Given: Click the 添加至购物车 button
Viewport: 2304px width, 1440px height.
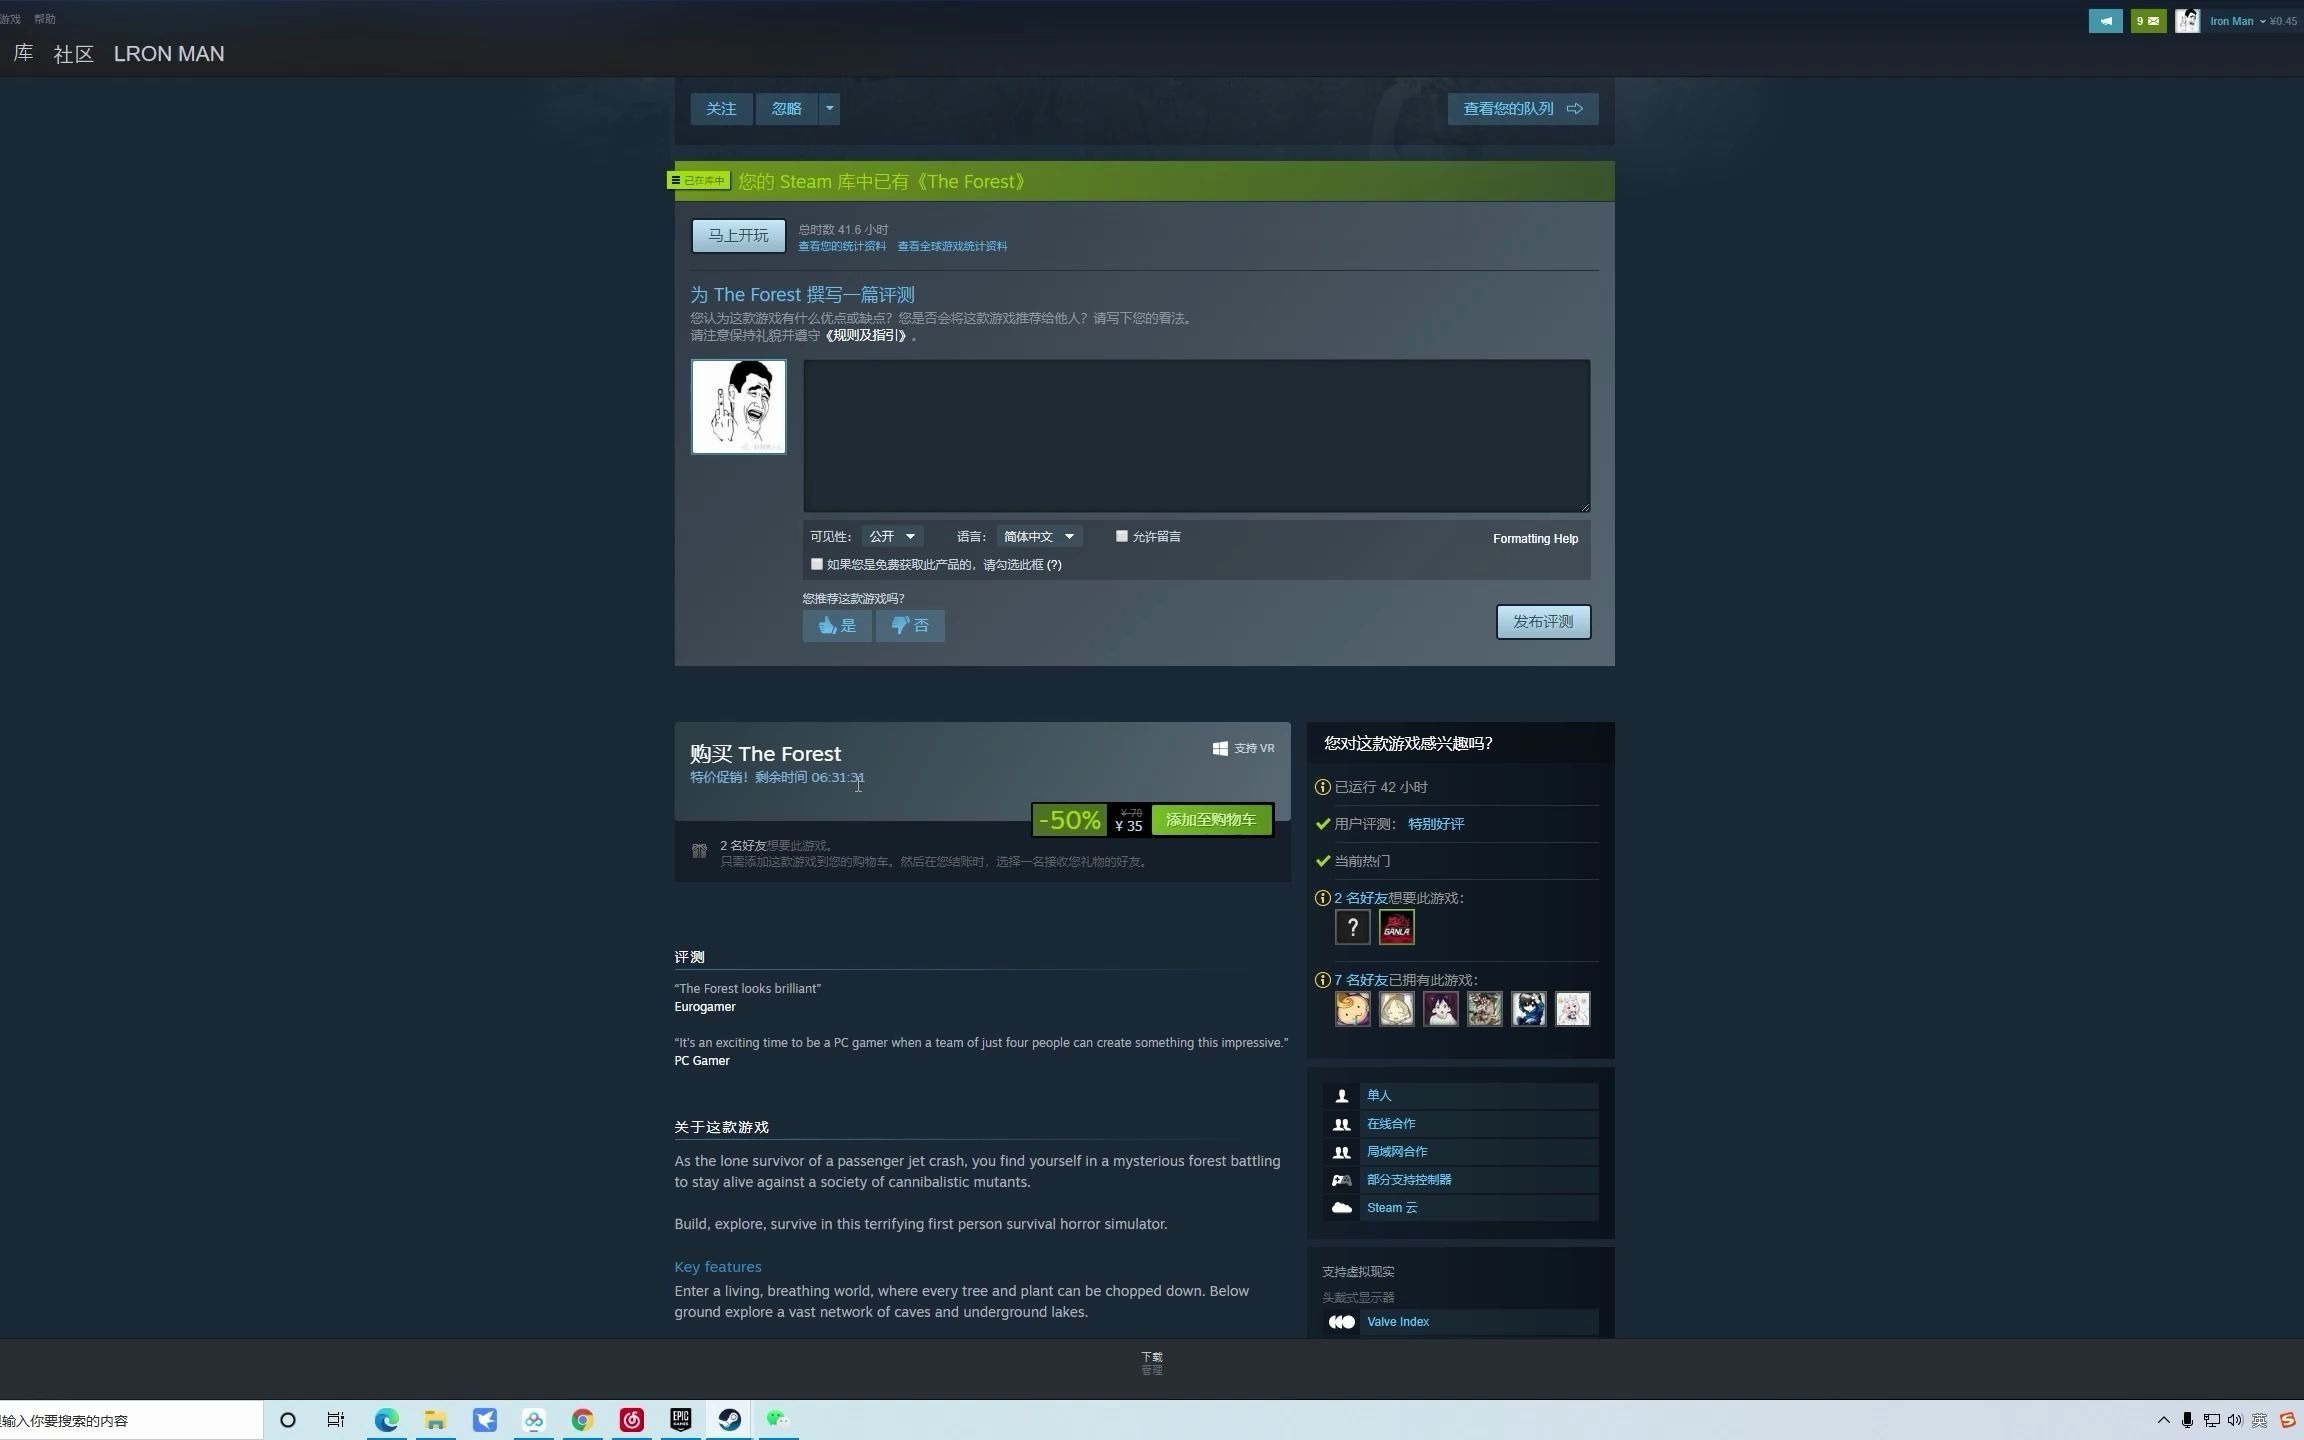Looking at the screenshot, I should pos(1210,819).
